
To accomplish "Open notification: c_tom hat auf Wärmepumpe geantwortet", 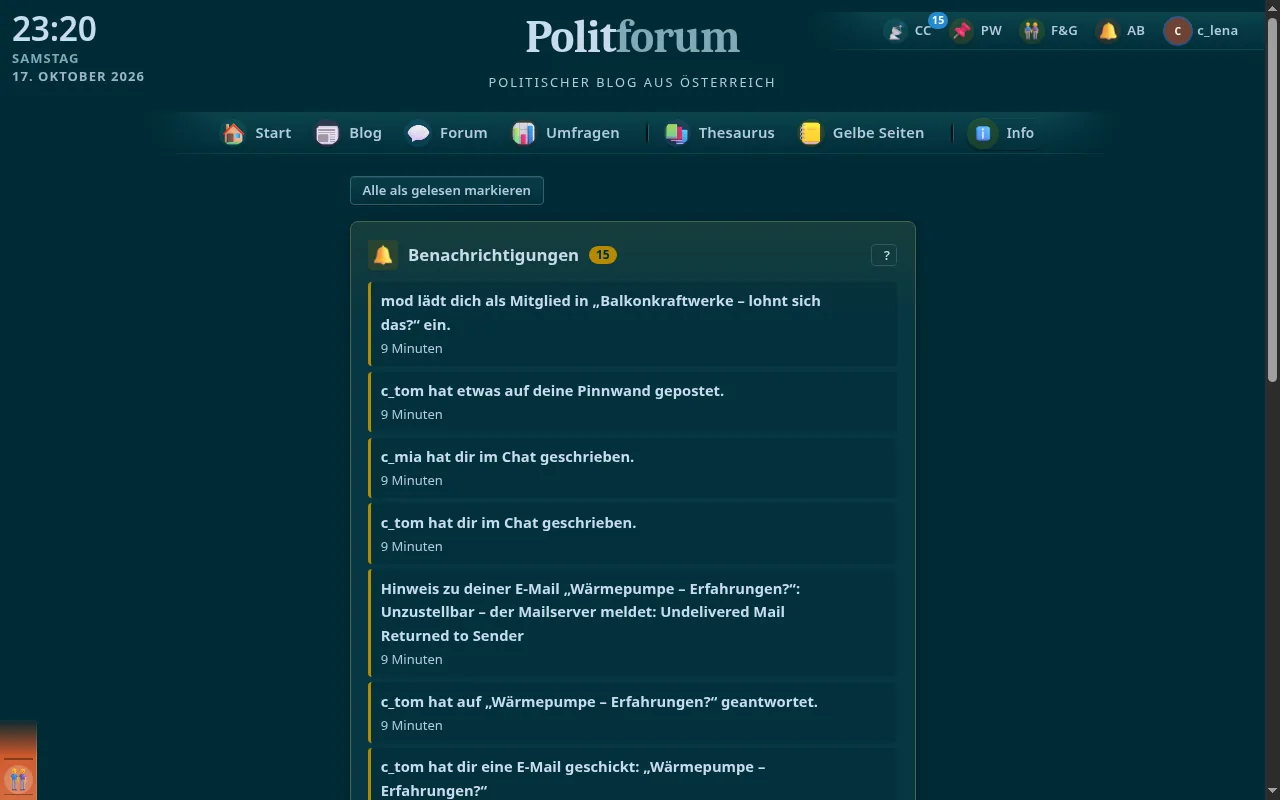I will (x=632, y=713).
